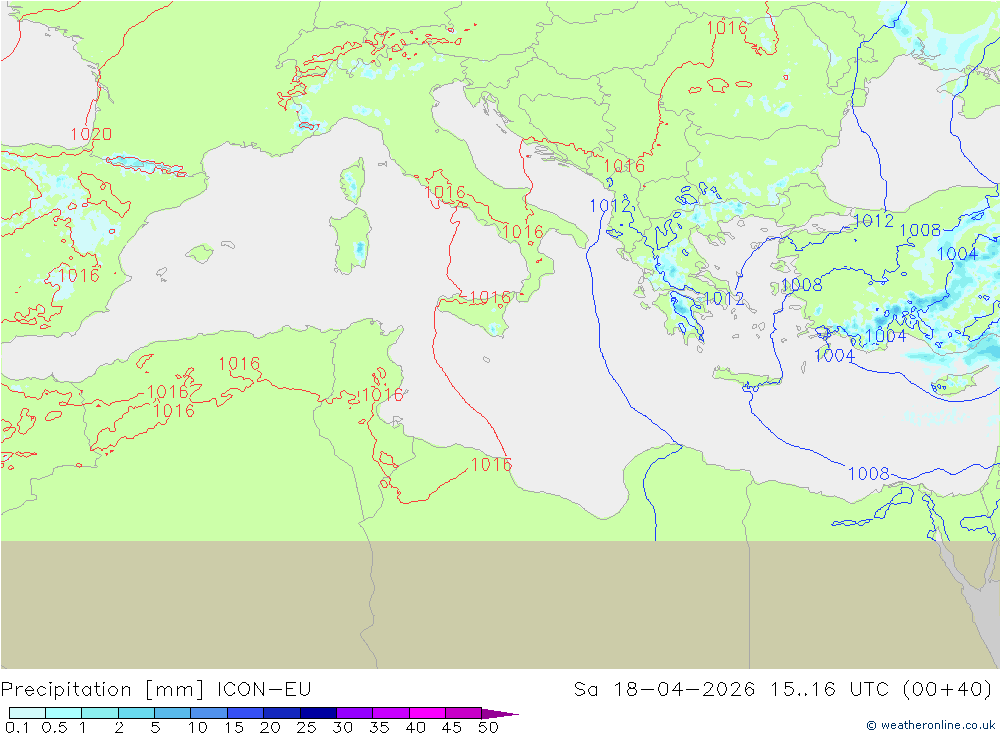1000x733 pixels.
Task: Click the above-50 legend arrow tip
Action: pos(500,713)
